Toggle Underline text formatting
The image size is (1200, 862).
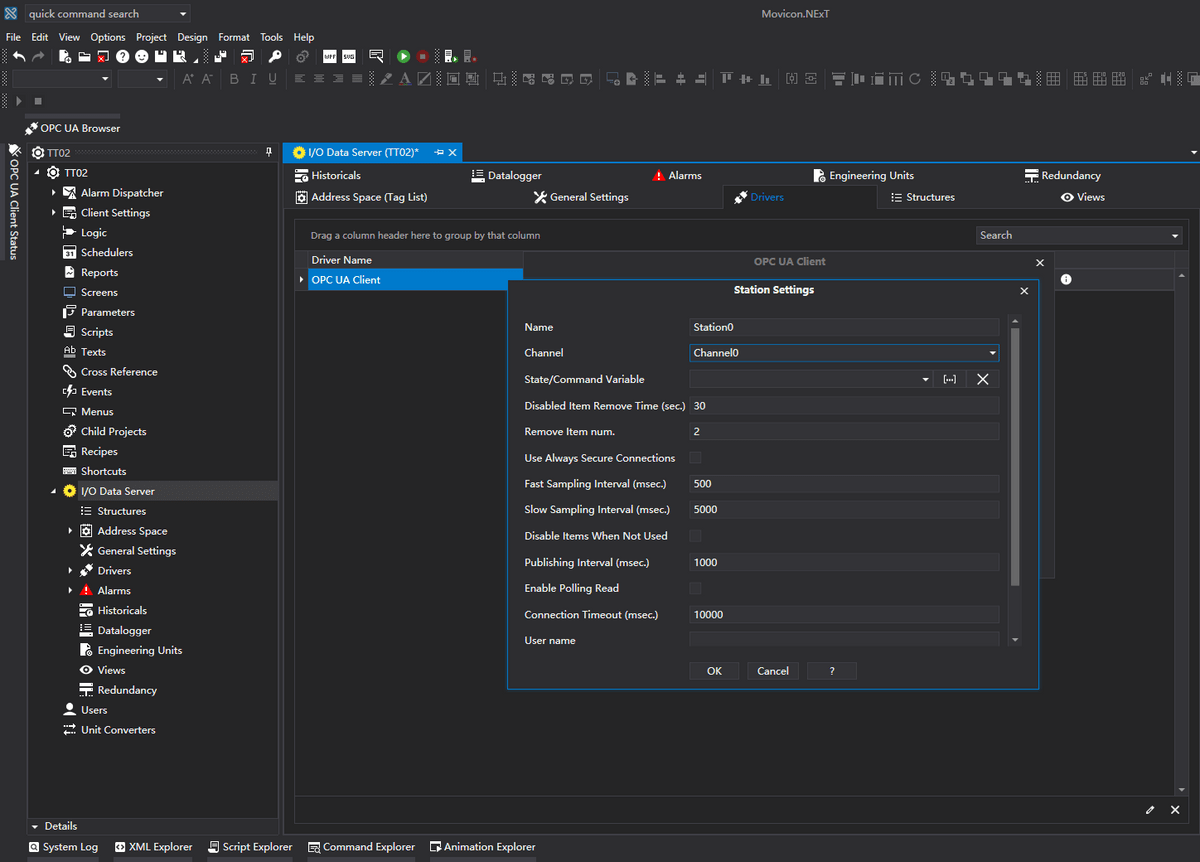click(273, 79)
